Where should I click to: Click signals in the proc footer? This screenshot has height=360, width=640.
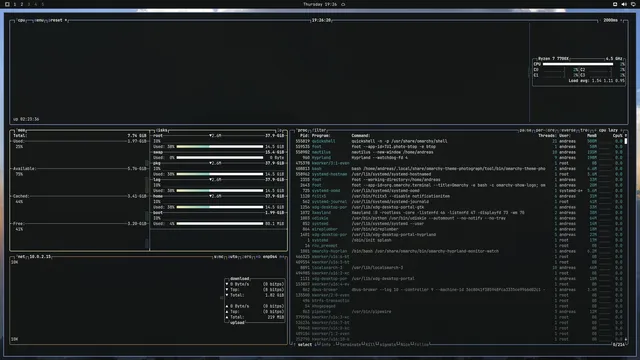(387, 345)
